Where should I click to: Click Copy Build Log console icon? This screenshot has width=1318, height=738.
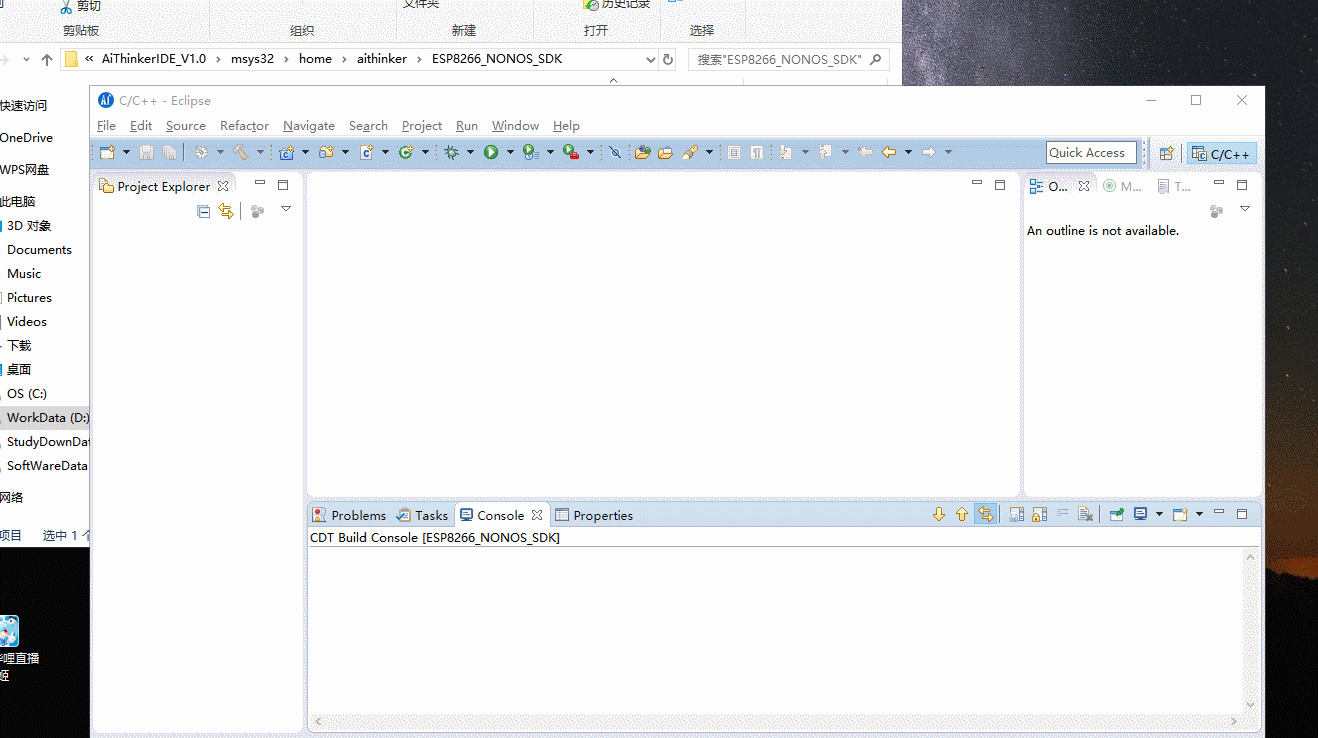(x=1017, y=514)
